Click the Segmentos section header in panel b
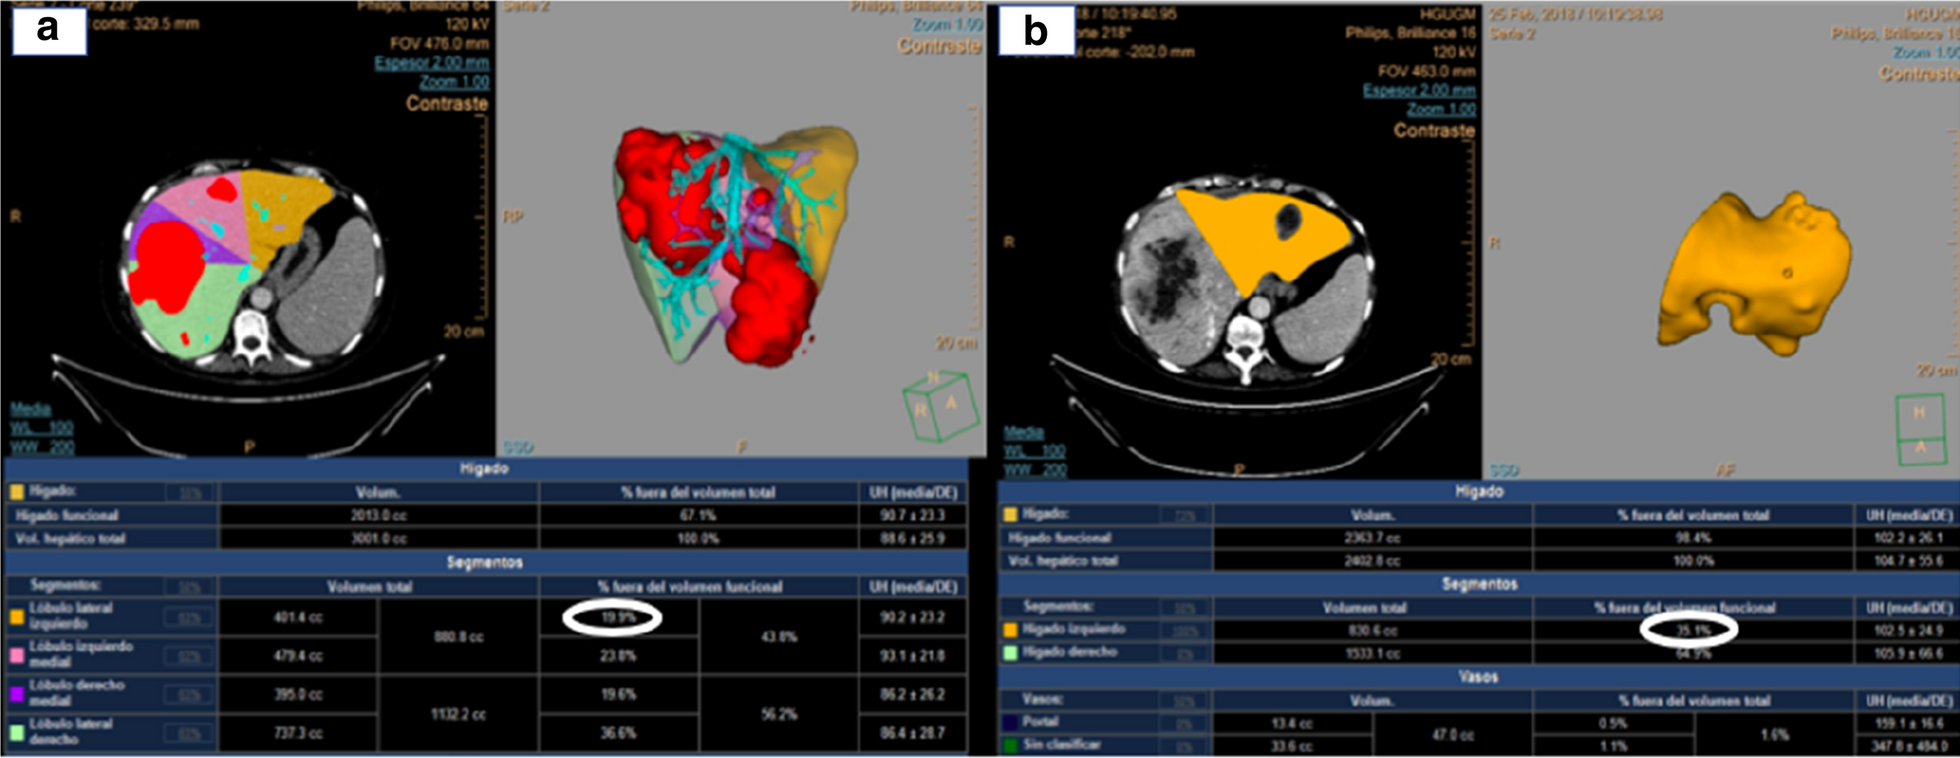 pyautogui.click(x=1478, y=584)
